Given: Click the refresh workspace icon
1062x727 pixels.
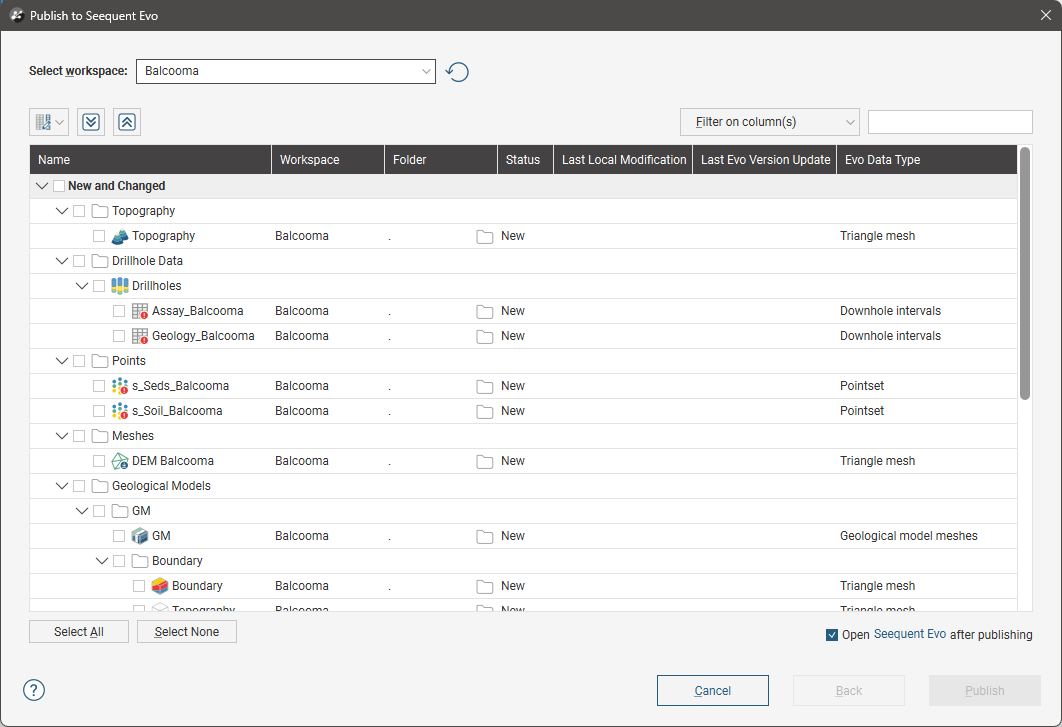Looking at the screenshot, I should (457, 72).
